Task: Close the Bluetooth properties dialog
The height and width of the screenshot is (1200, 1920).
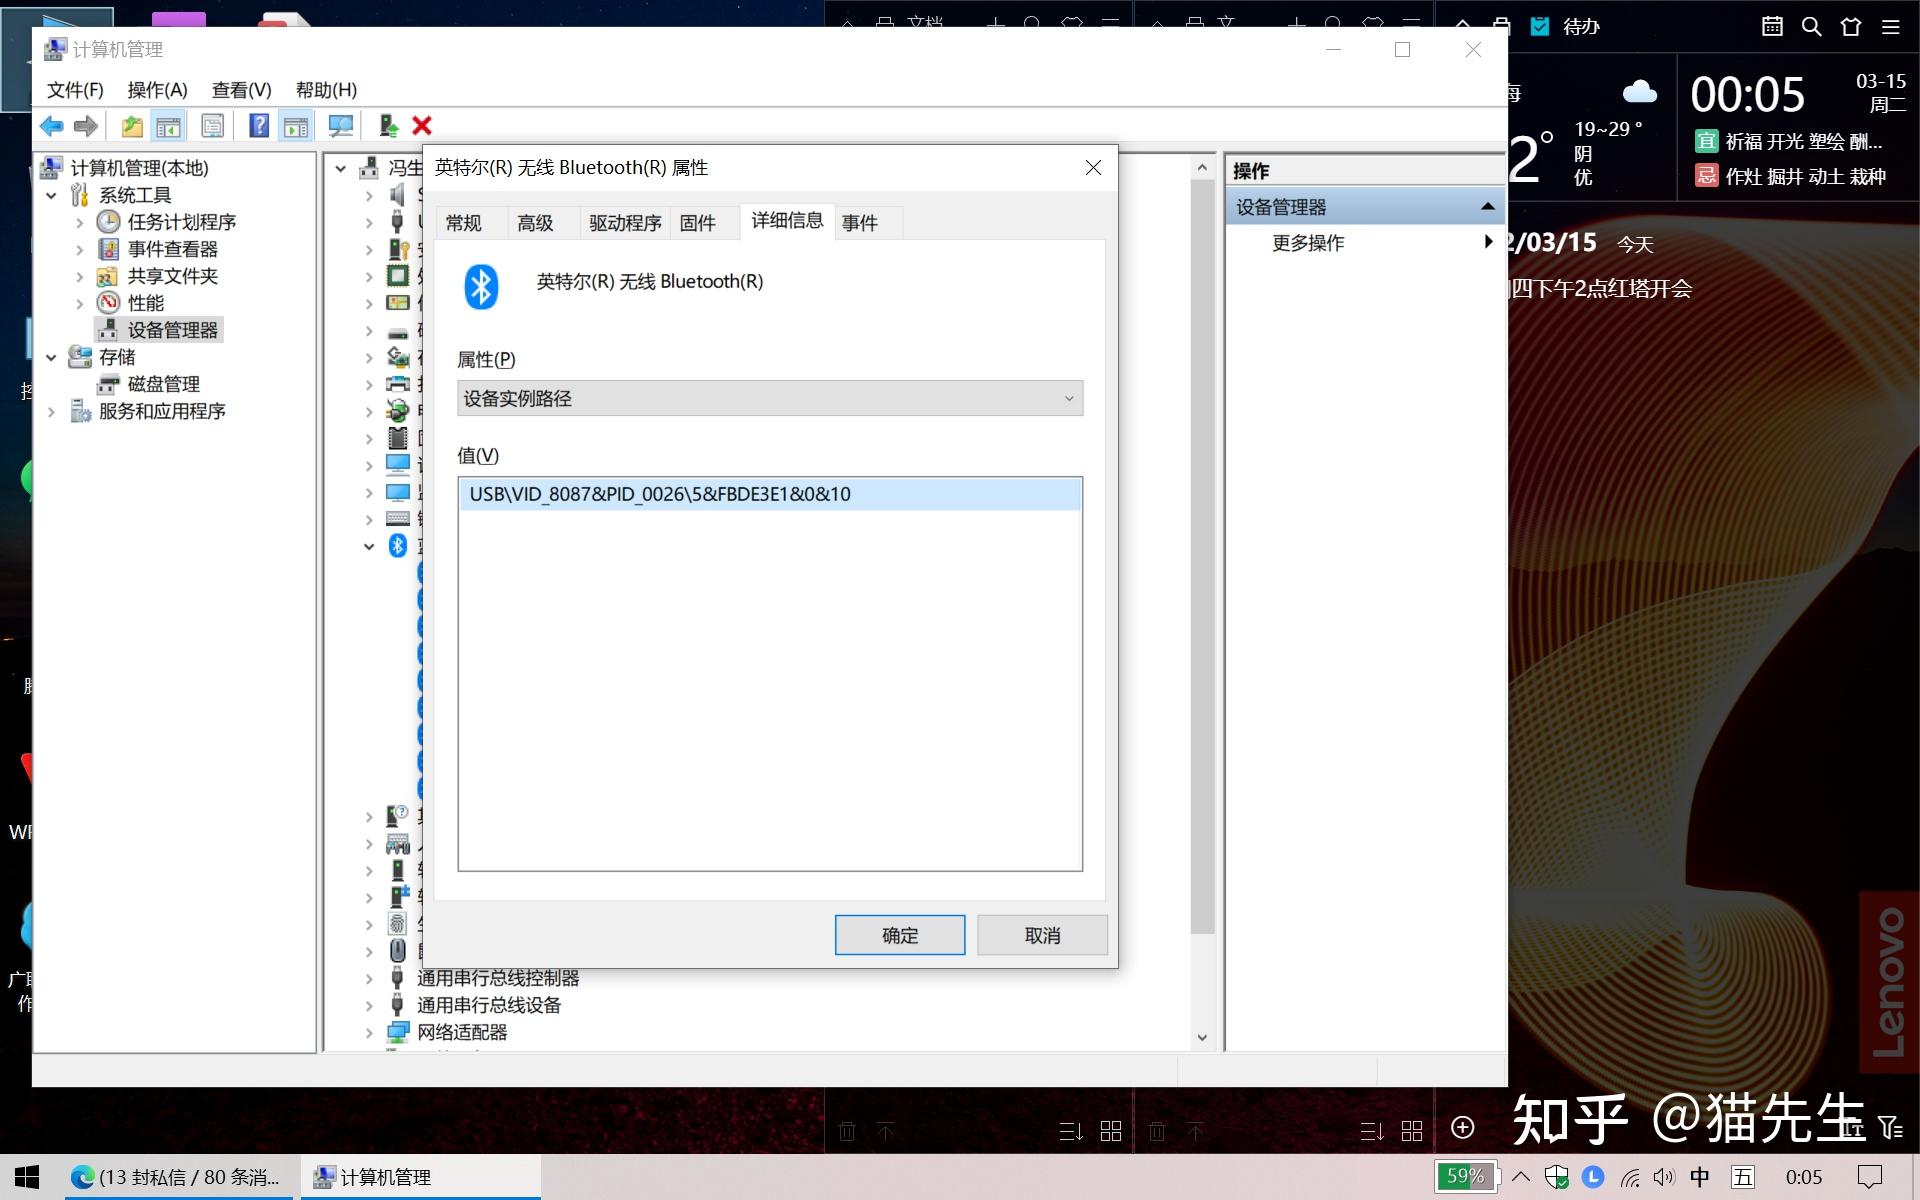Action: 1093,168
